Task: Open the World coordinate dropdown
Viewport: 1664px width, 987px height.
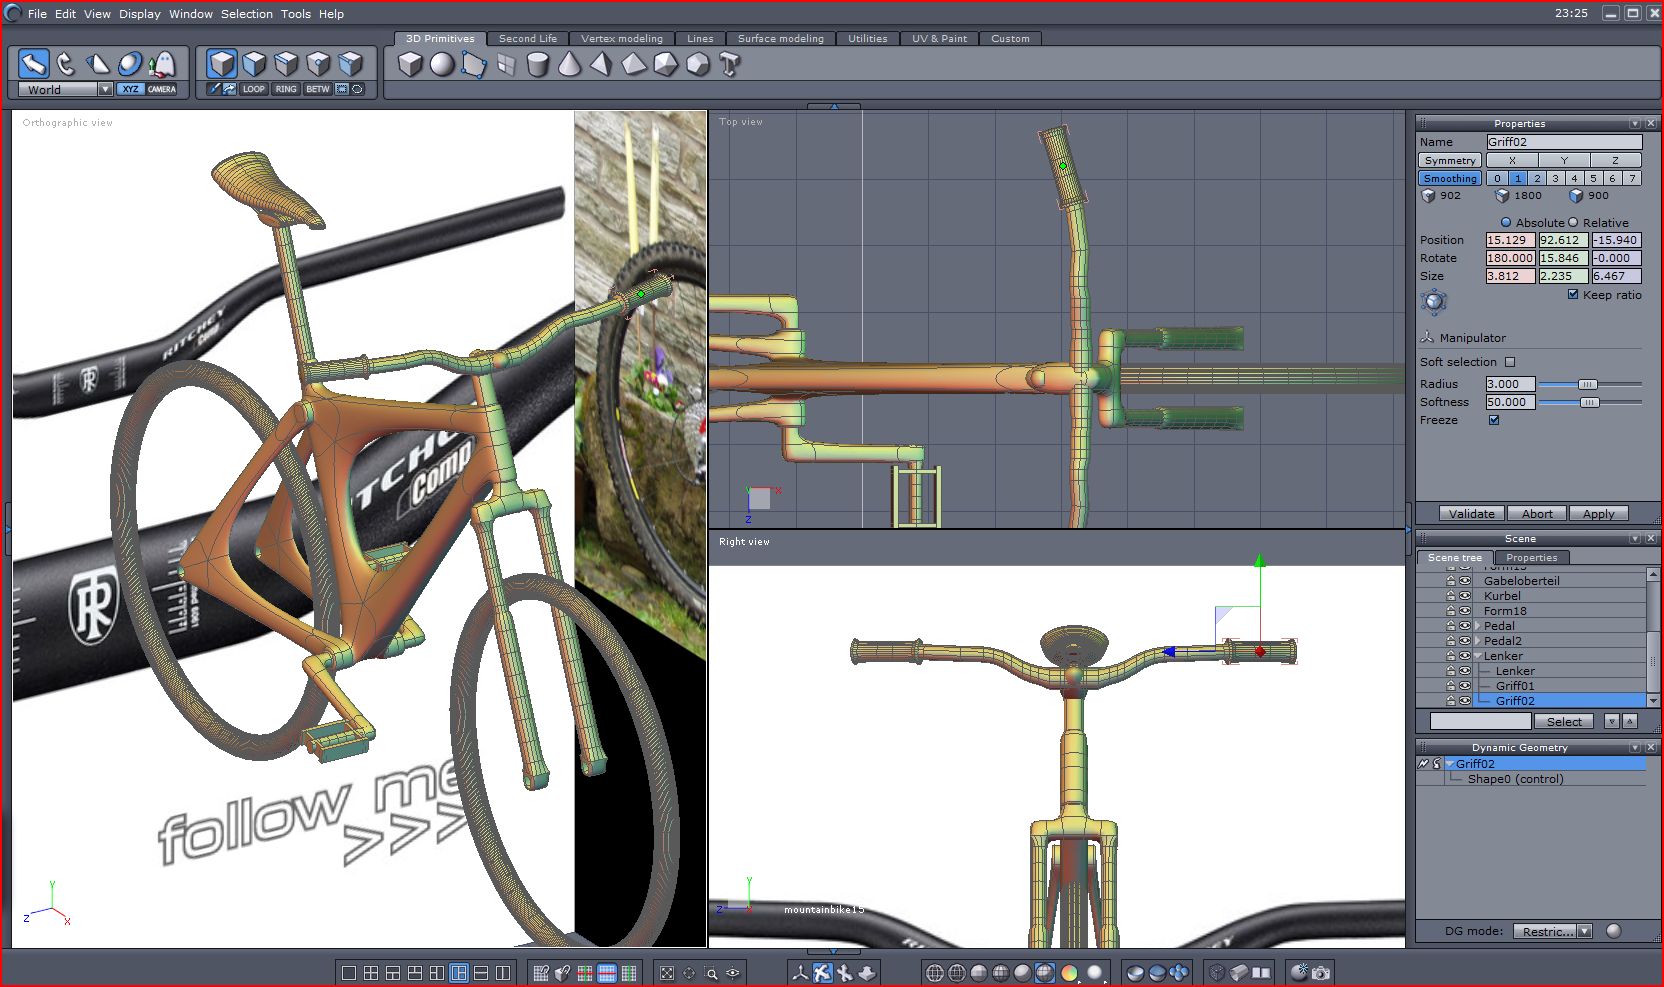Action: [x=105, y=90]
